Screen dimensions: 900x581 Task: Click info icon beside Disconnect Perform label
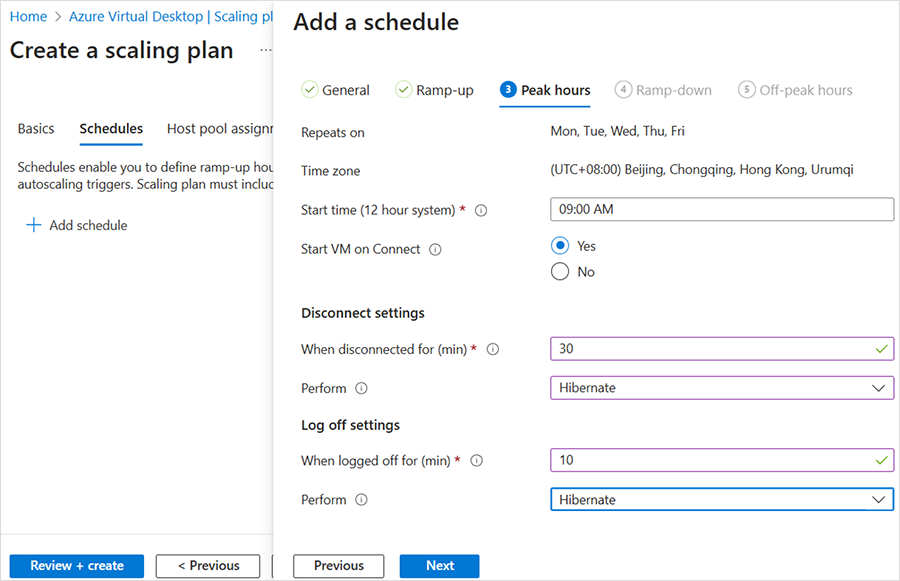[361, 388]
